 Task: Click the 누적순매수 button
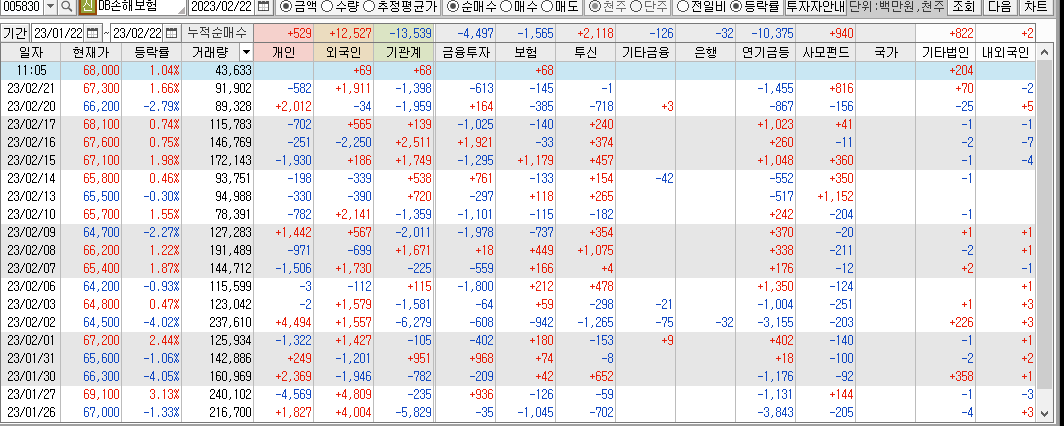tap(219, 33)
